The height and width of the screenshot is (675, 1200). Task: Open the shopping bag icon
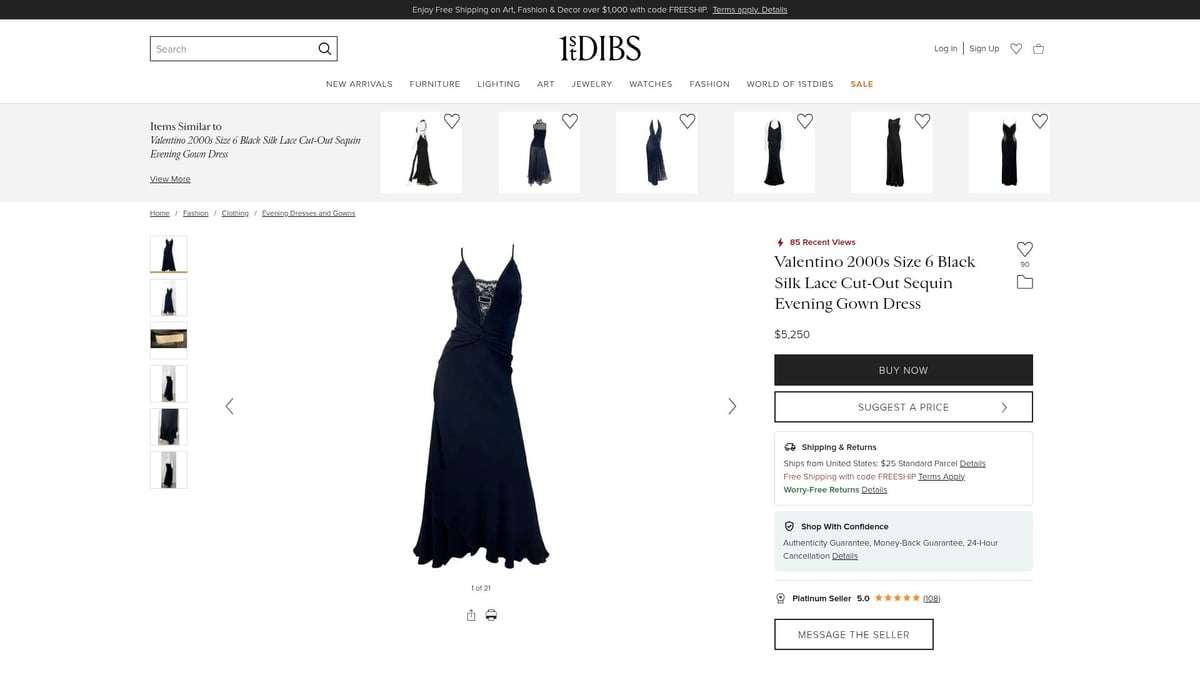[x=1038, y=49]
